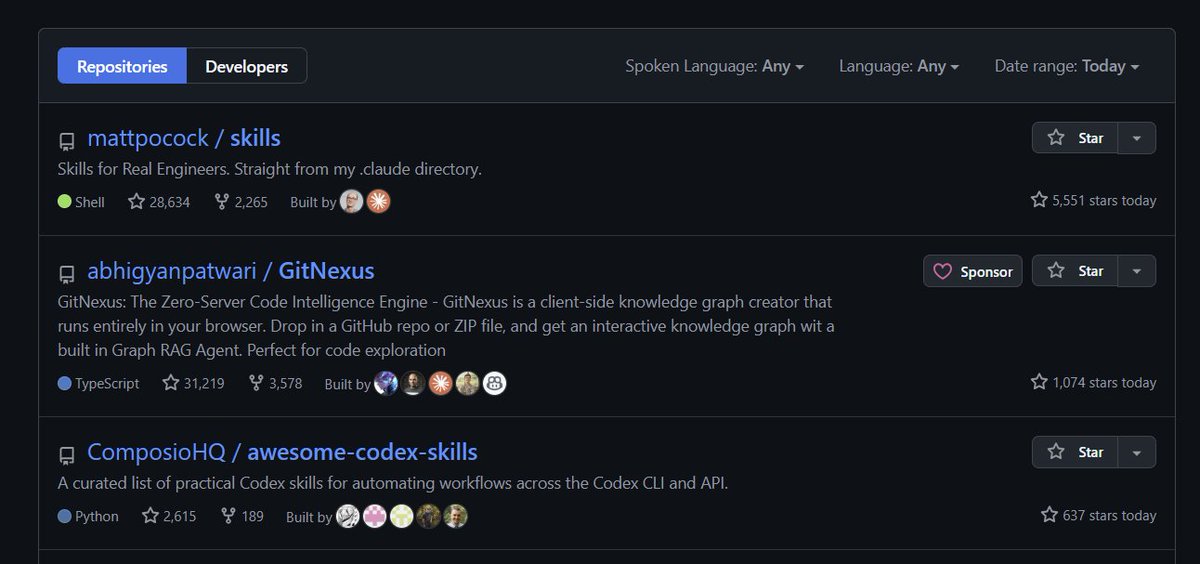Click white bot contributor avatar on GitNexus
1200x564 pixels.
point(494,383)
